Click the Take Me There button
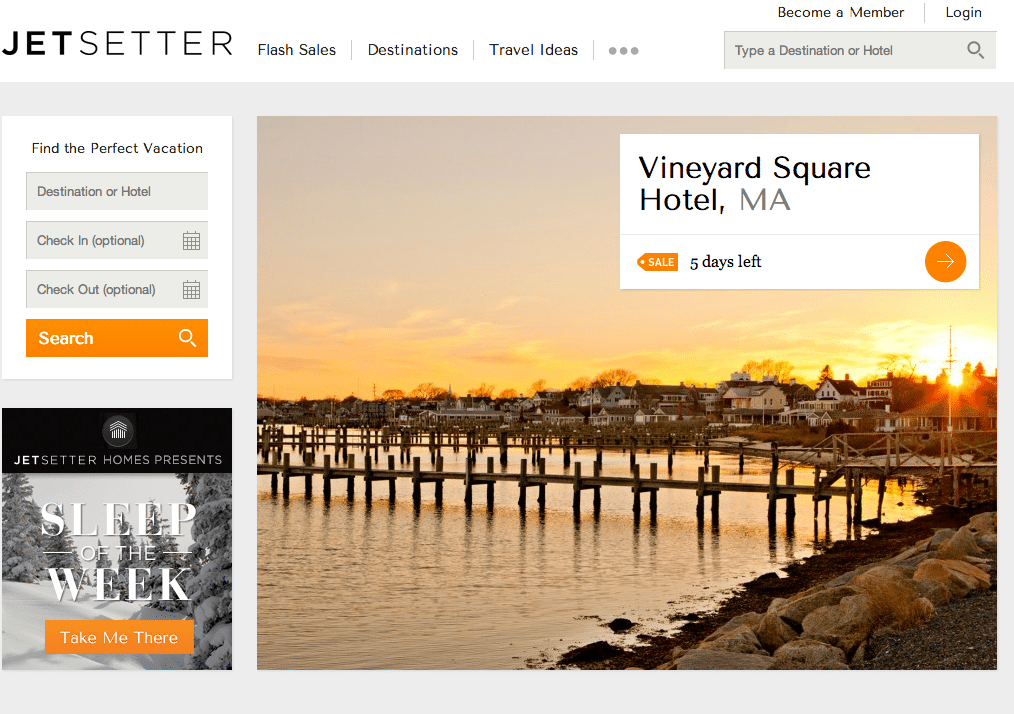 pyautogui.click(x=119, y=637)
